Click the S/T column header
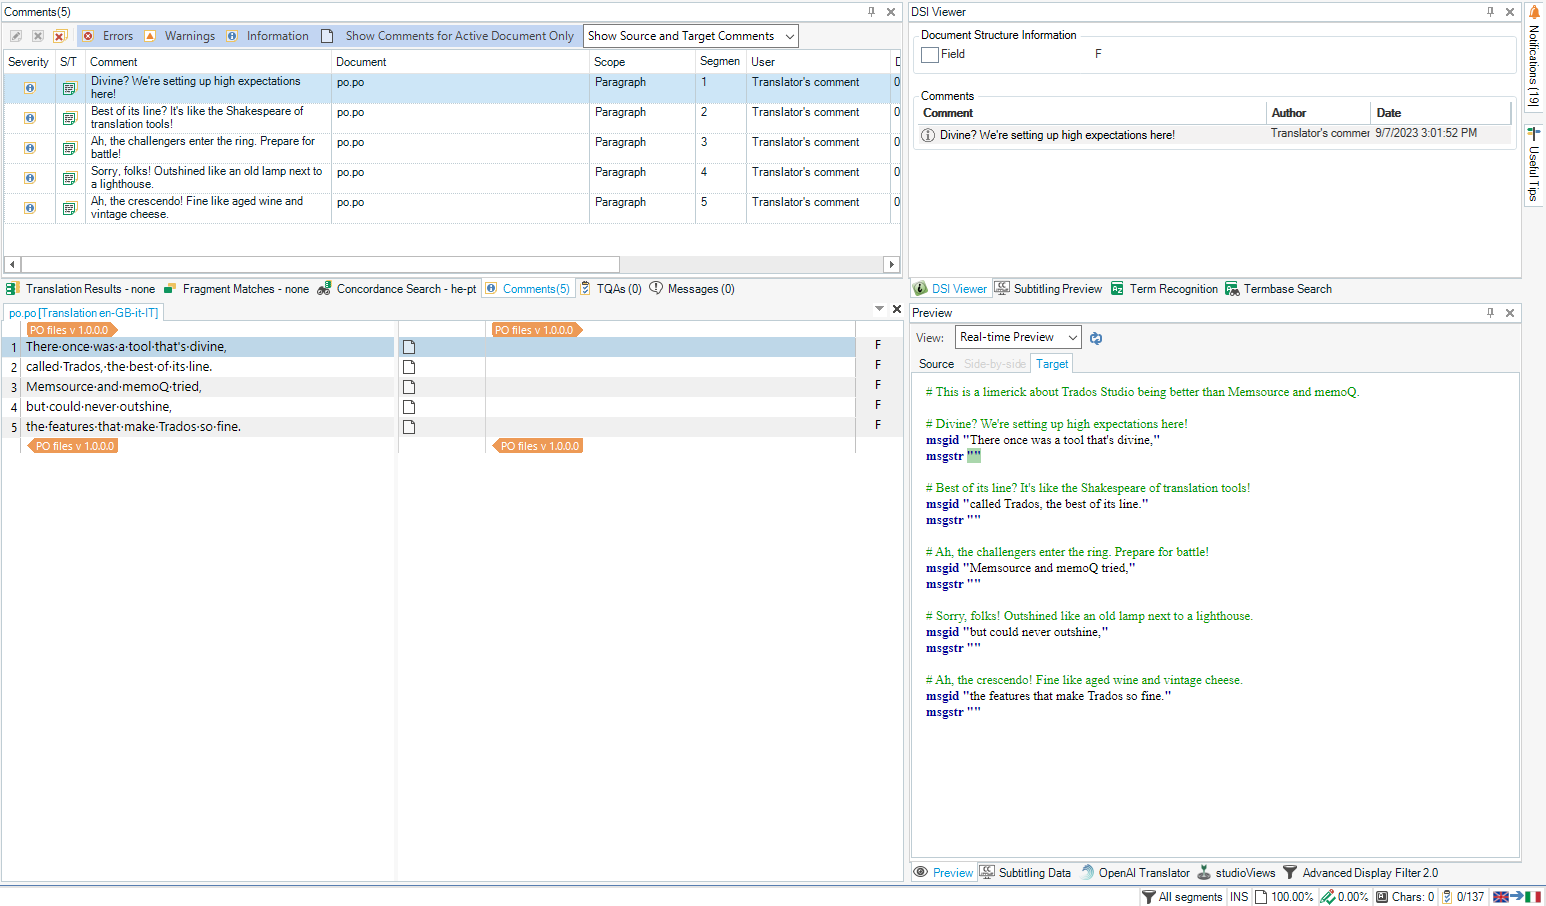 (69, 62)
